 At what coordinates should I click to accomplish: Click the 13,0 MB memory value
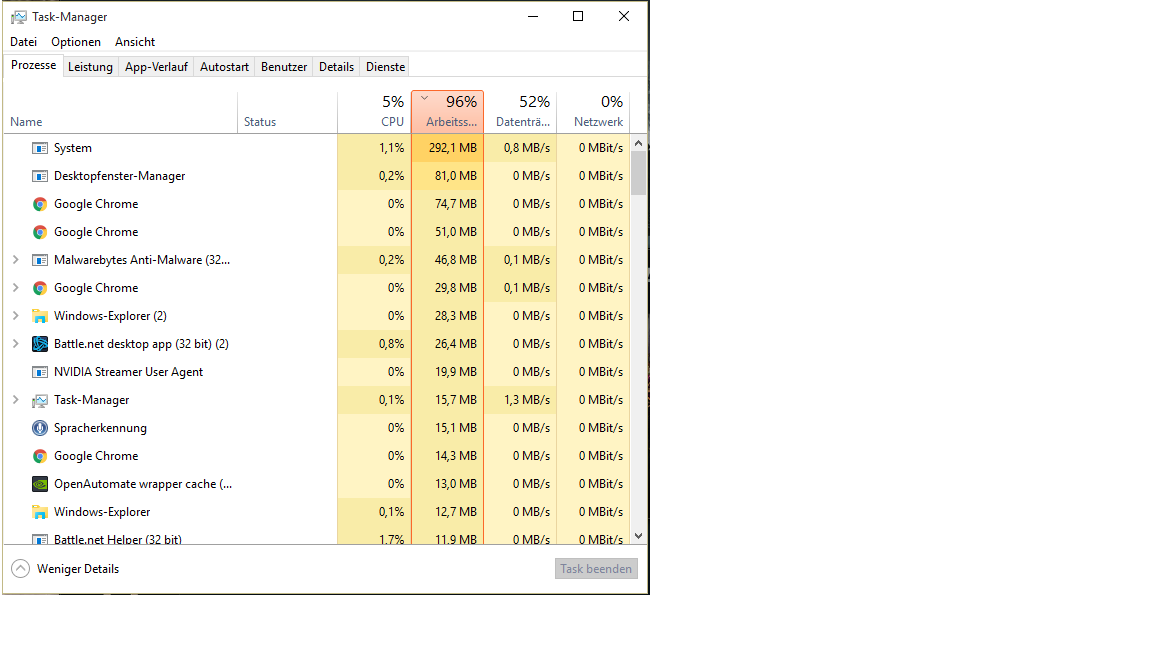pos(456,484)
